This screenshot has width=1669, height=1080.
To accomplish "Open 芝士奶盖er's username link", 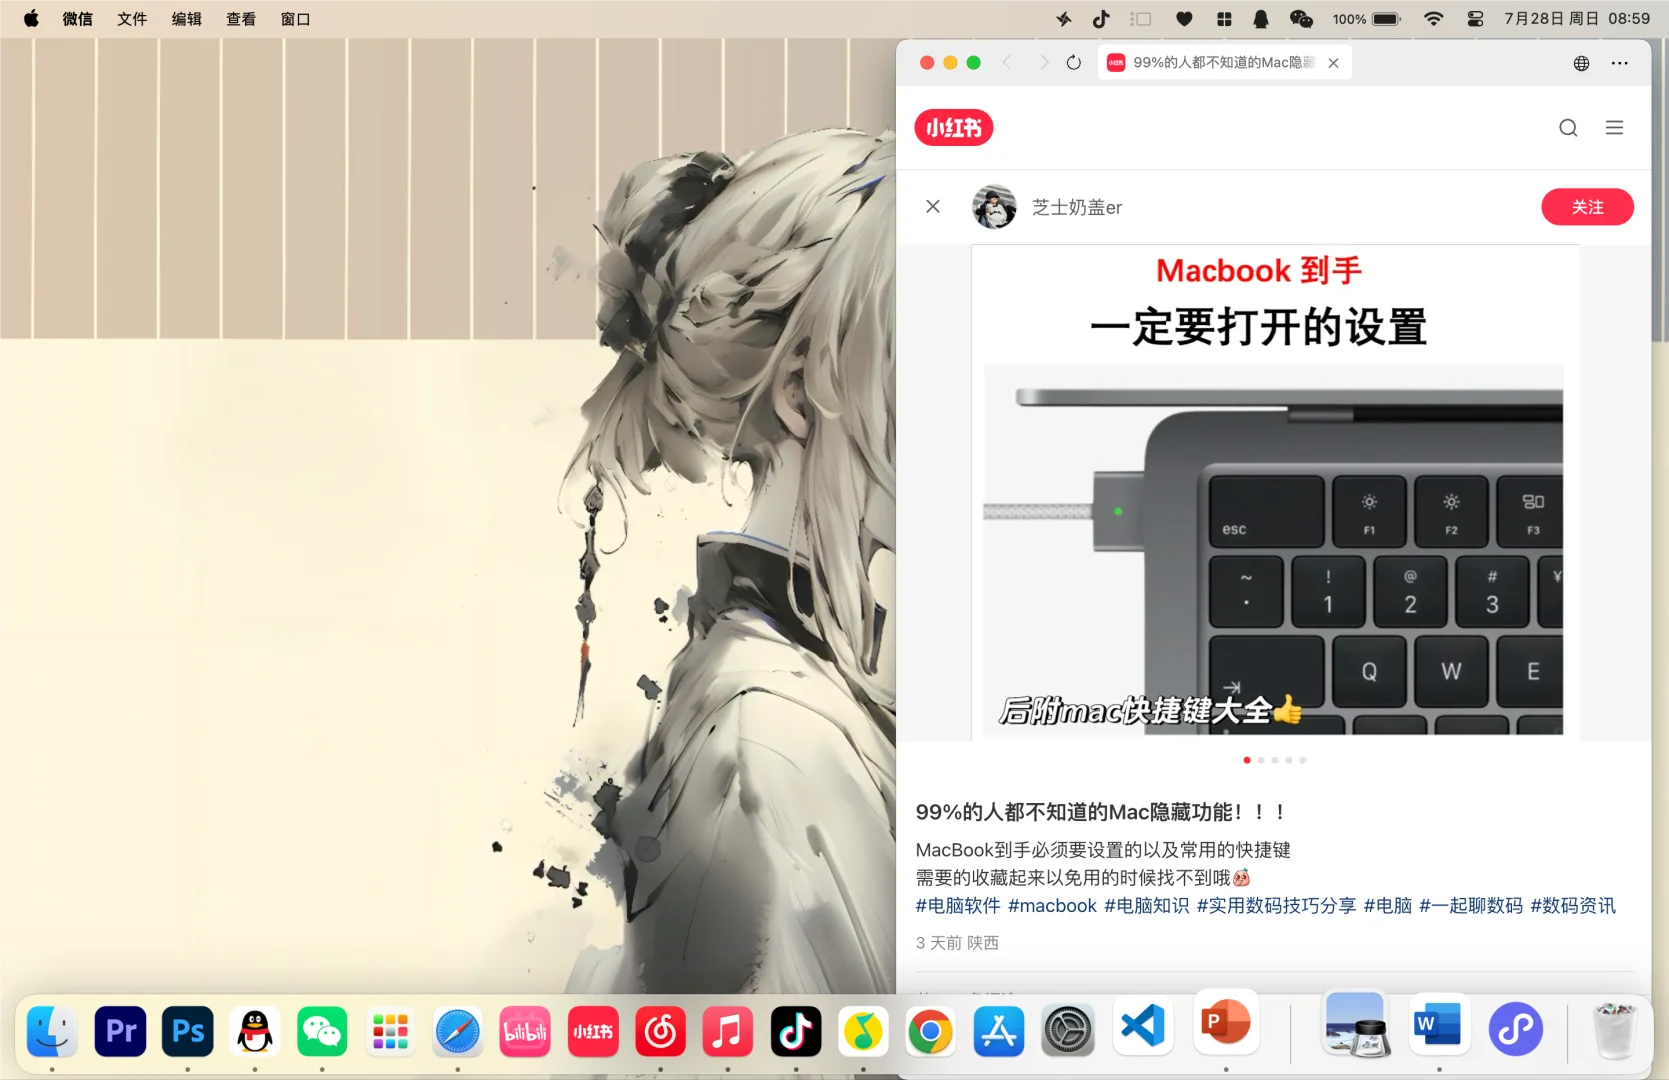I will click(x=1075, y=207).
